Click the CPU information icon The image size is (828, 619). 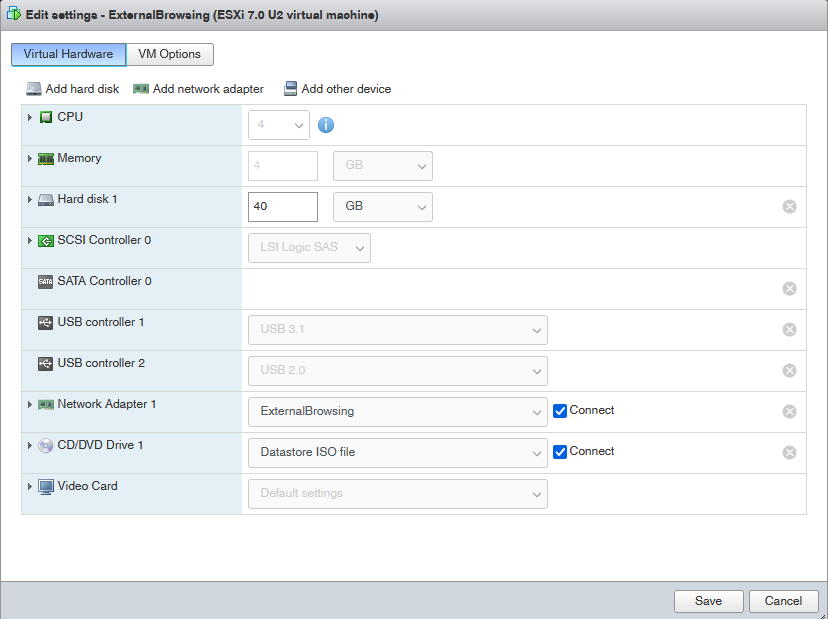(x=325, y=124)
